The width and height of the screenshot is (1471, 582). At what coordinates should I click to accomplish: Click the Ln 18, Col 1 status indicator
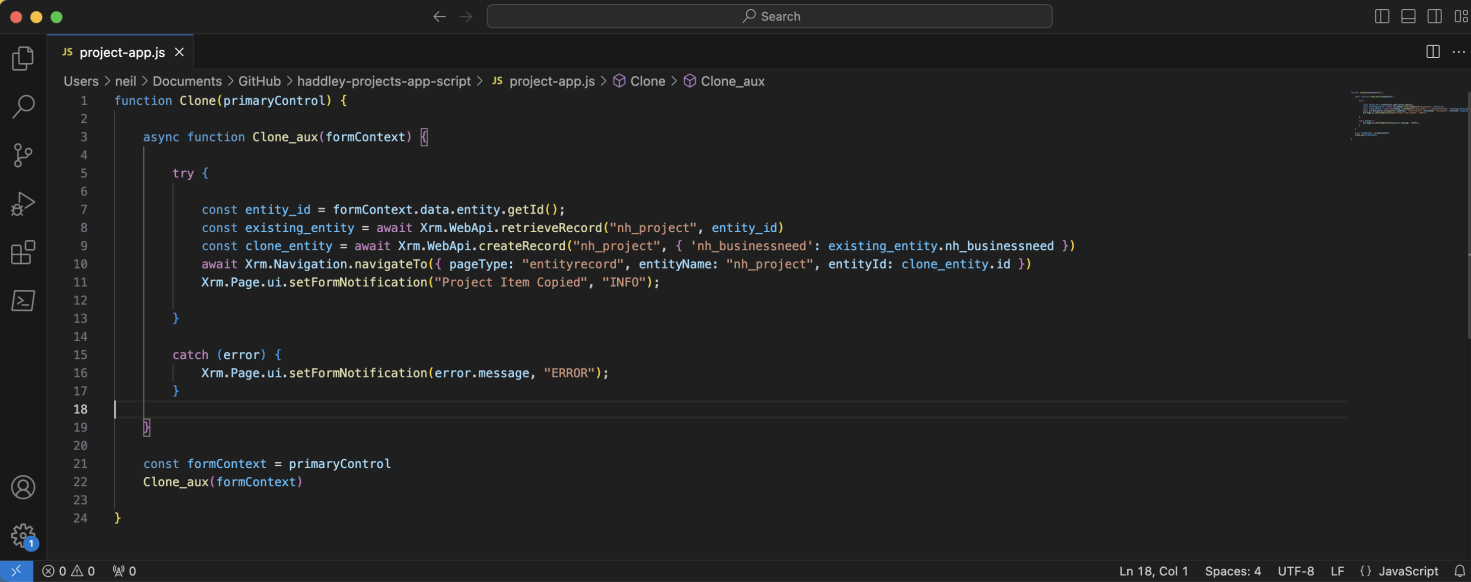pyautogui.click(x=1153, y=571)
